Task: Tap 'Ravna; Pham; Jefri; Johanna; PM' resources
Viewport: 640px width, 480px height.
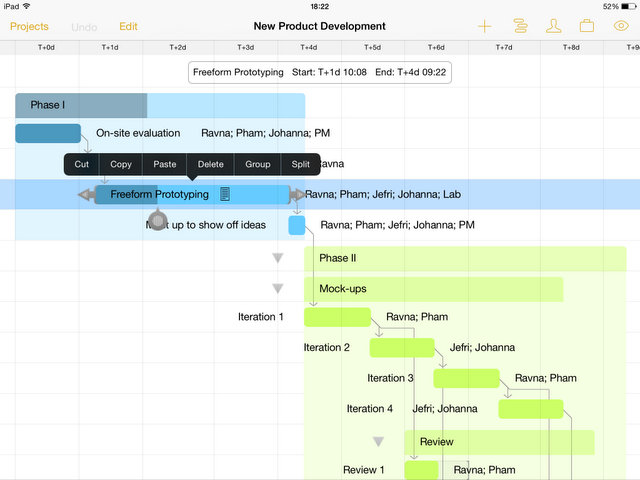Action: [398, 225]
